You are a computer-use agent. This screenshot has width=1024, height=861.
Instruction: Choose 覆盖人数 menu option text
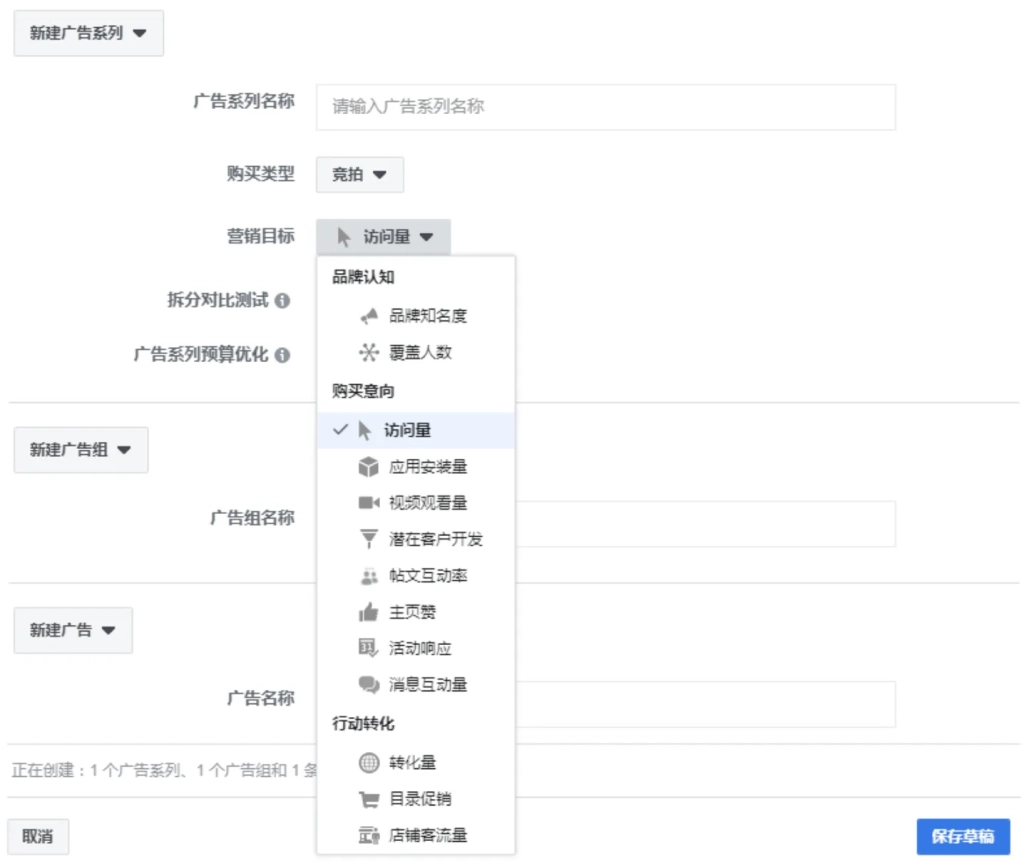click(x=421, y=353)
